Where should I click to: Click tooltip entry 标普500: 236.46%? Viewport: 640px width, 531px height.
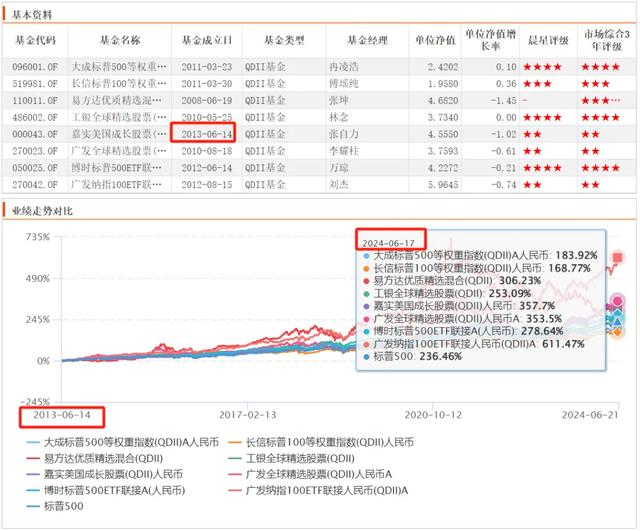click(413, 356)
